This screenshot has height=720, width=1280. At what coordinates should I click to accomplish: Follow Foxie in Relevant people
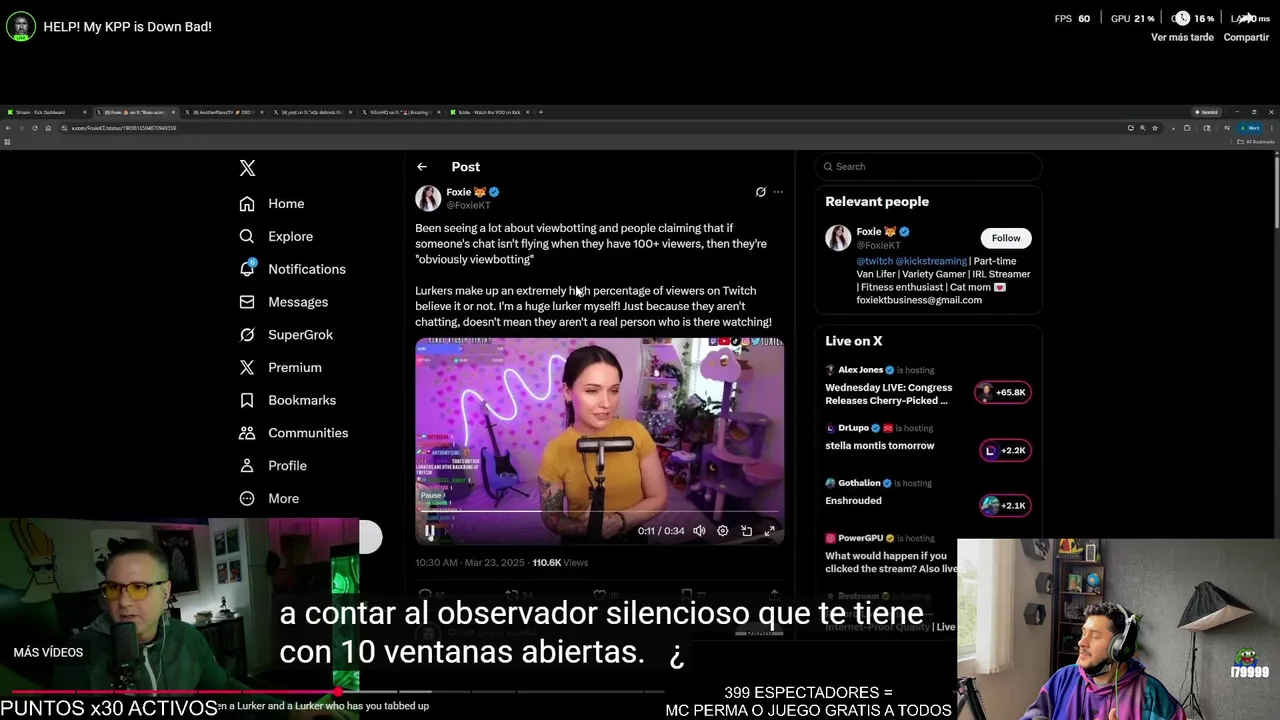1006,238
